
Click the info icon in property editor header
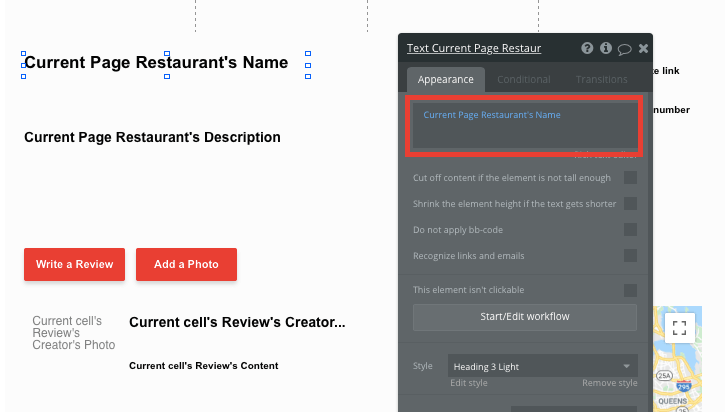pyautogui.click(x=605, y=48)
